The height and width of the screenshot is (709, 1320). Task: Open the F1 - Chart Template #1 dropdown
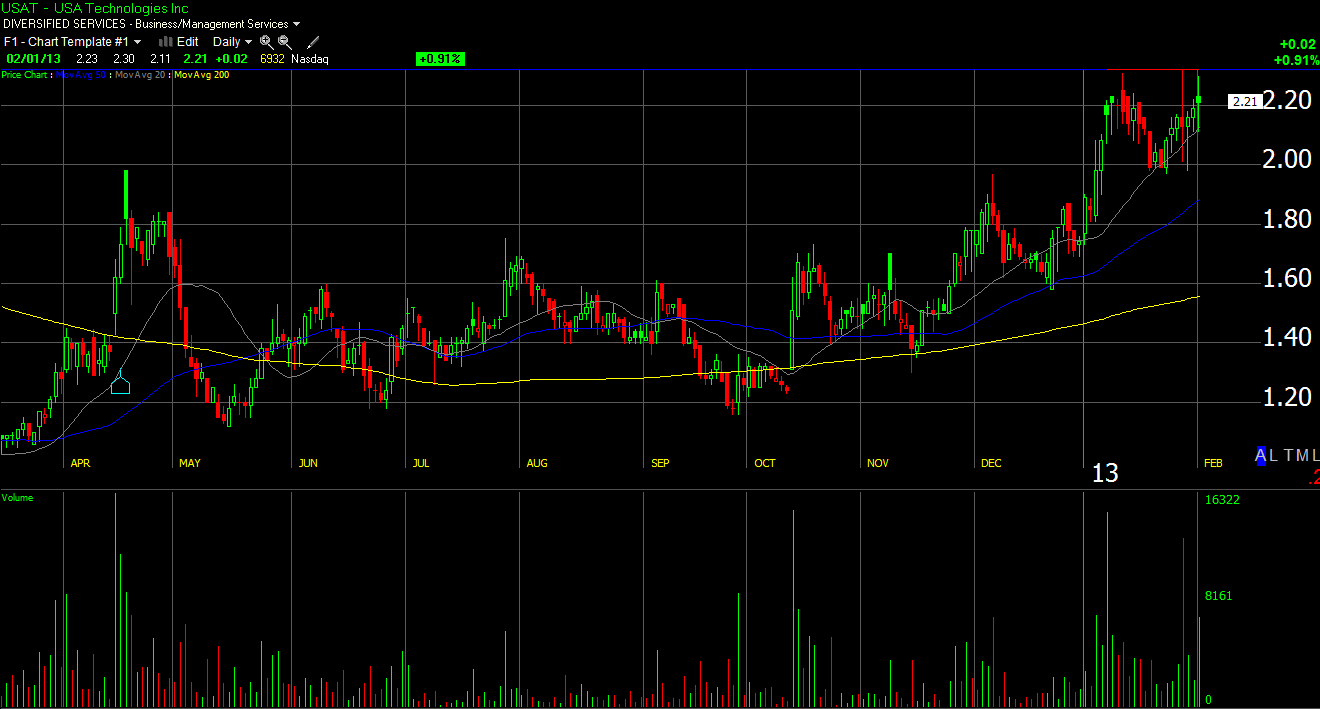(x=137, y=42)
